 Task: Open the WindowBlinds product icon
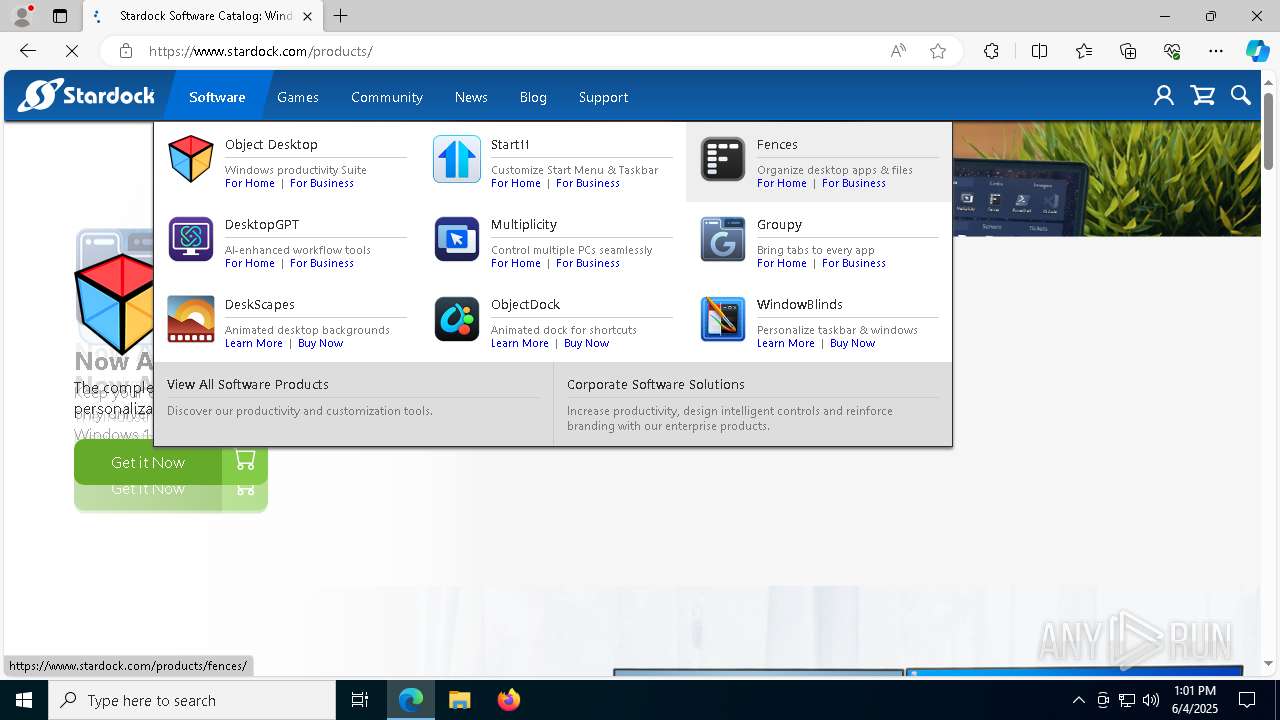click(x=723, y=319)
